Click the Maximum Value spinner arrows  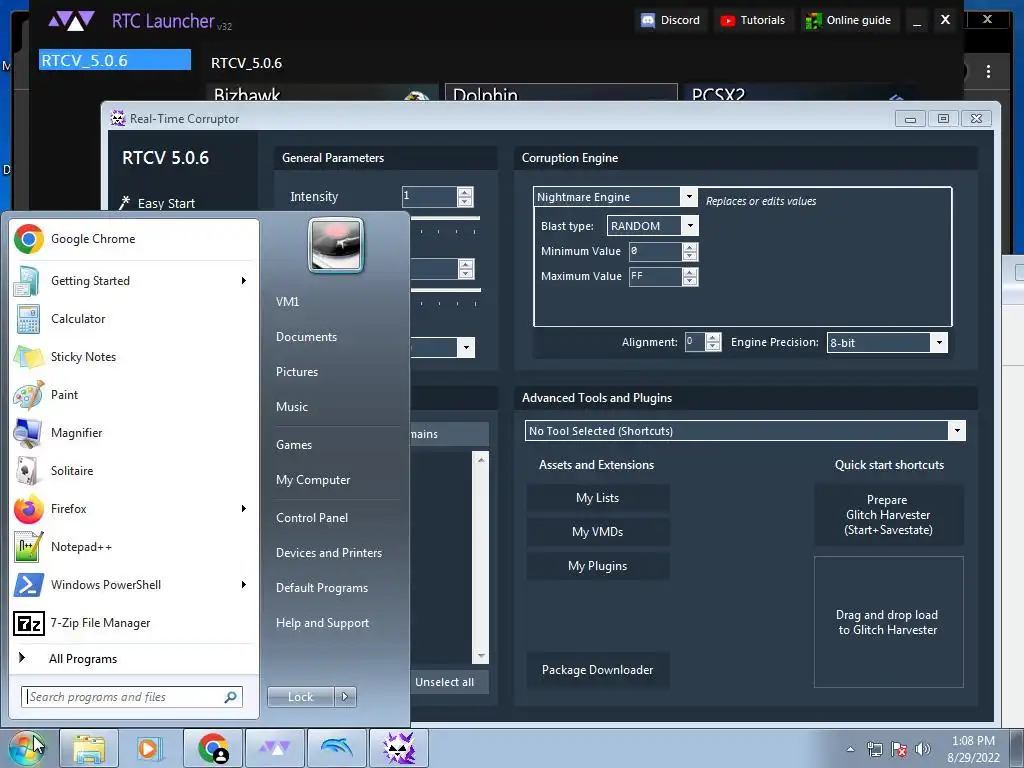690,276
